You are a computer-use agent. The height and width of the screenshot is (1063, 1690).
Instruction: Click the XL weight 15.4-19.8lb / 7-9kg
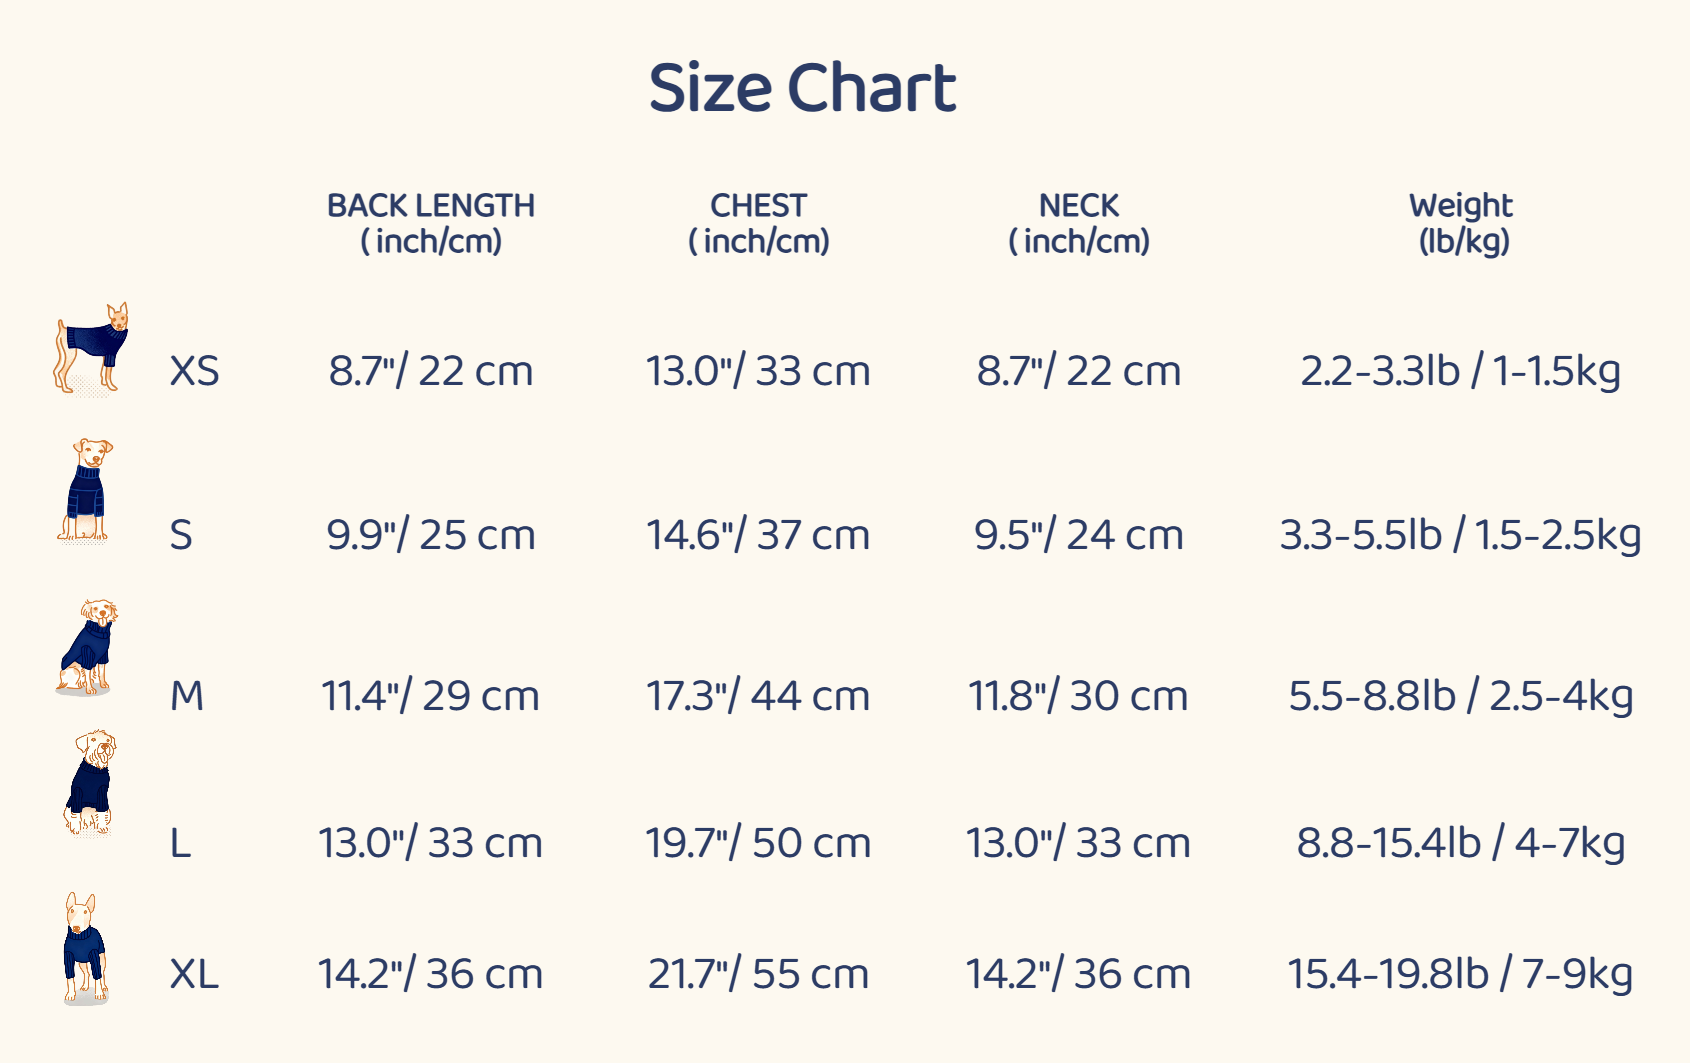point(1460,974)
